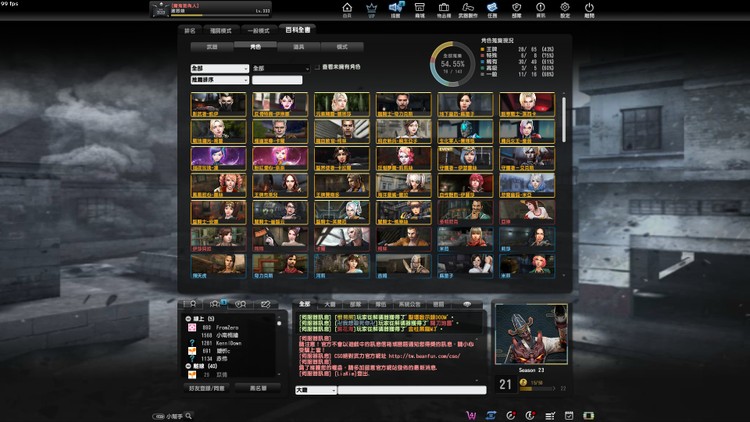
Task: Click the purple W icon at bottom
Action: pyautogui.click(x=471, y=415)
